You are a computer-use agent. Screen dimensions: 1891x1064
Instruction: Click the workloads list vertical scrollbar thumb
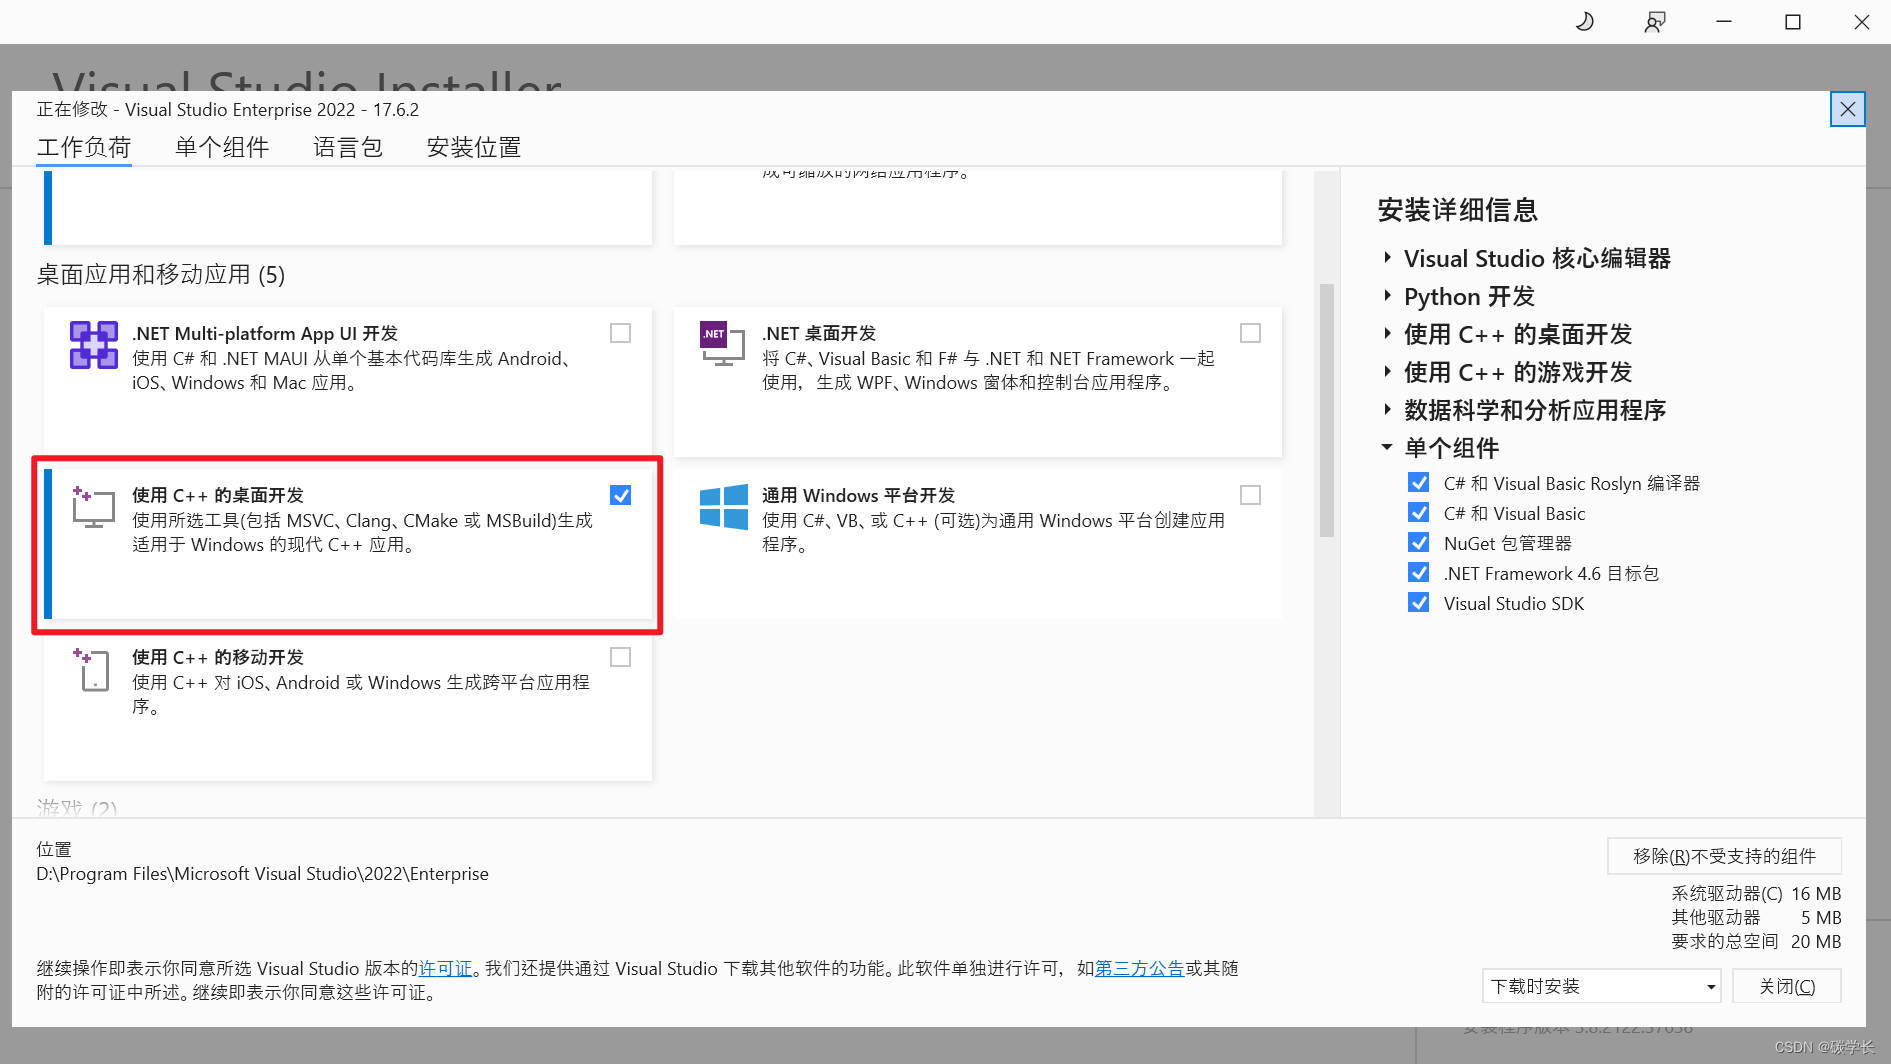(x=1327, y=411)
